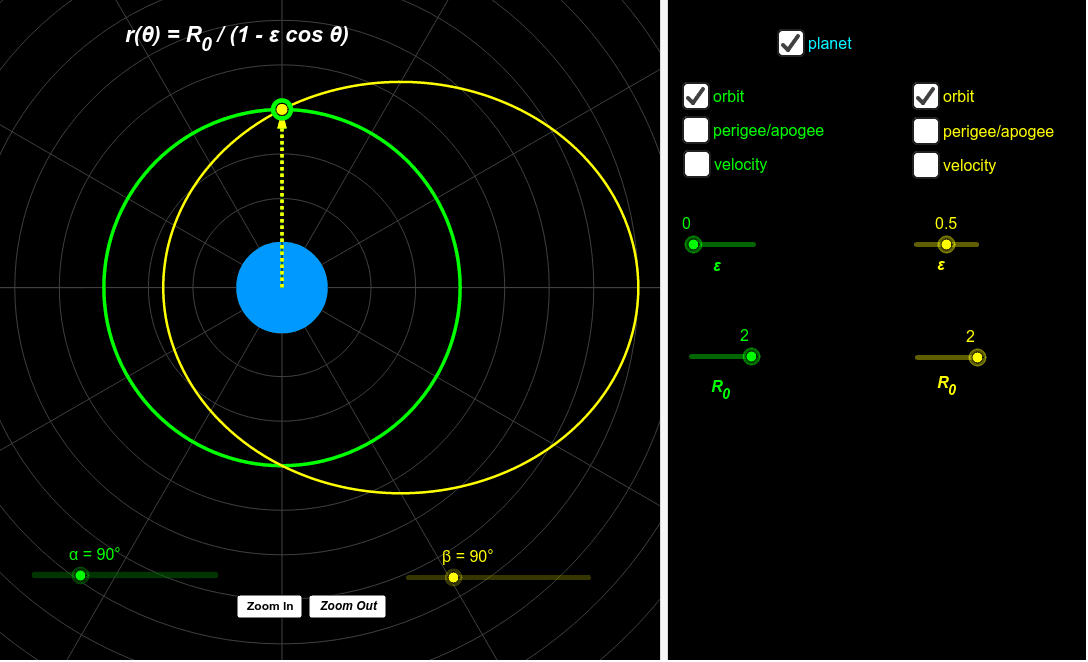Click the β = 90° label
The height and width of the screenshot is (662, 1088).
[468, 557]
